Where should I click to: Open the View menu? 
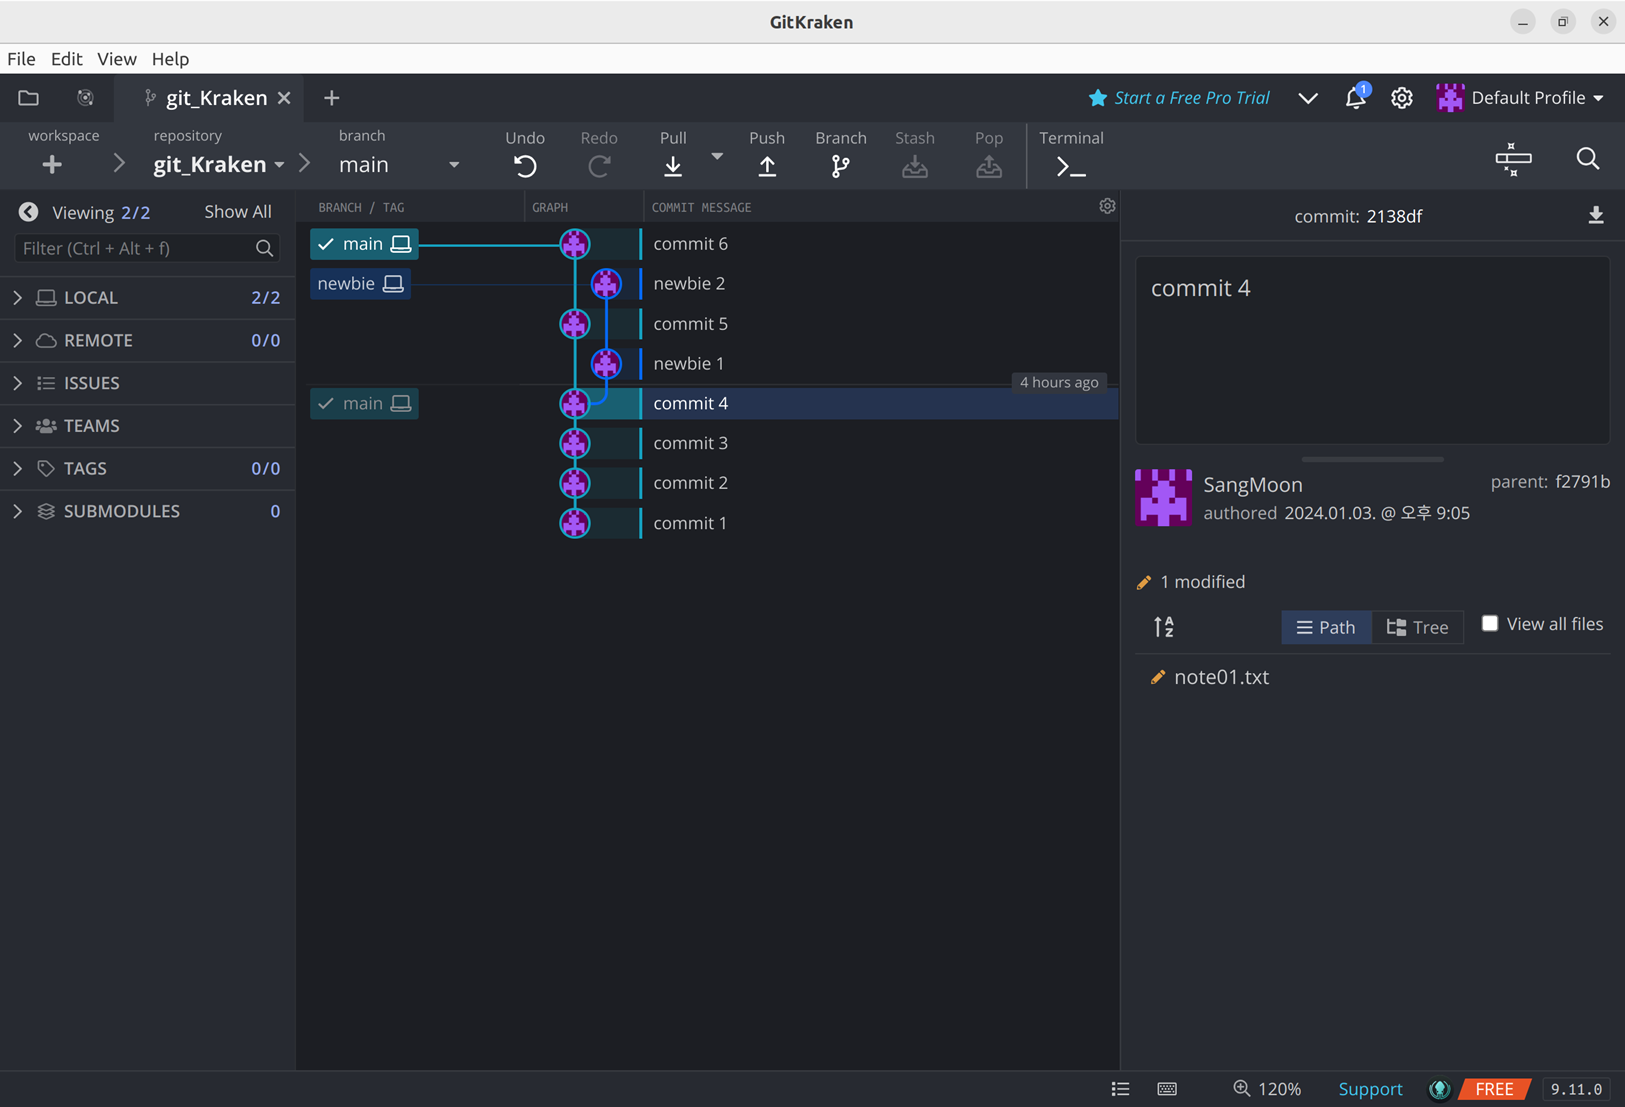pos(116,59)
